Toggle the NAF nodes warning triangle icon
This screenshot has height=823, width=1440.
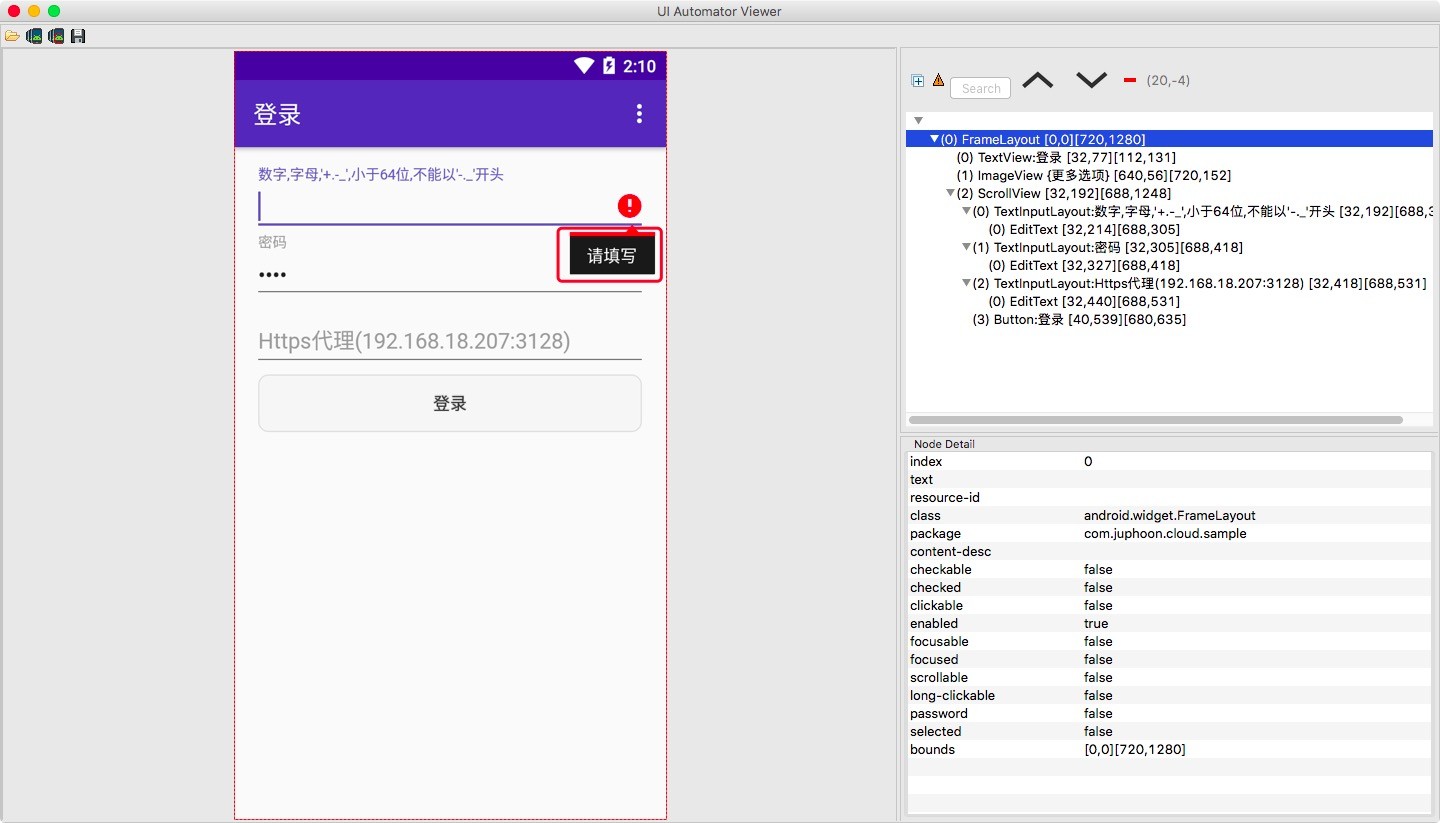pyautogui.click(x=938, y=80)
